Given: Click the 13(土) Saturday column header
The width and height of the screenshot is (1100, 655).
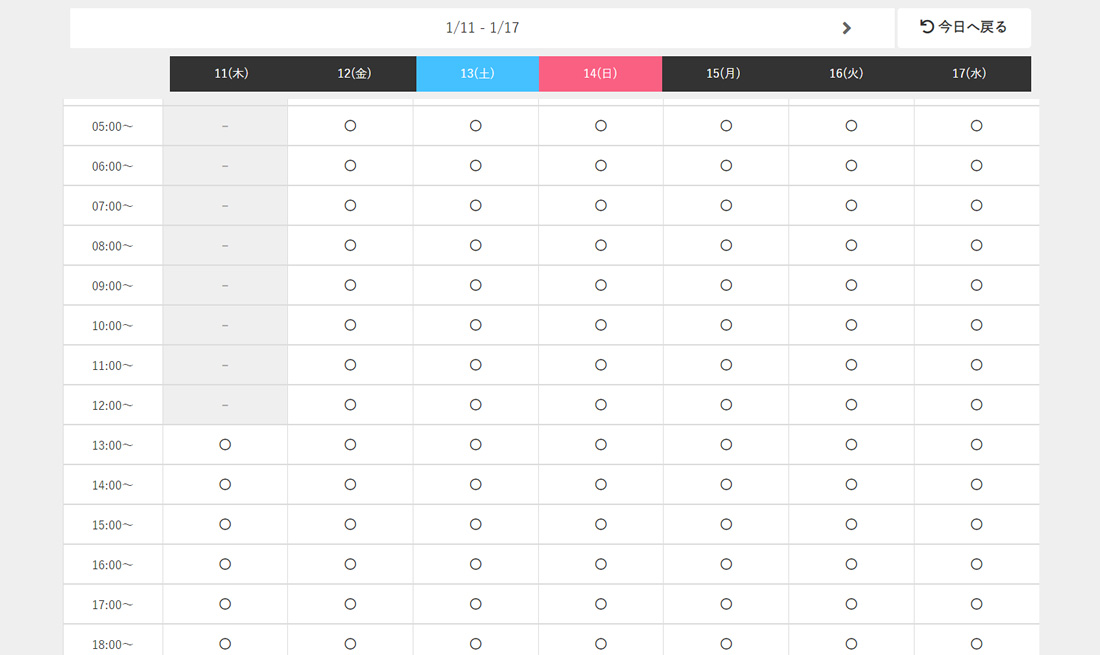Looking at the screenshot, I should coord(477,74).
